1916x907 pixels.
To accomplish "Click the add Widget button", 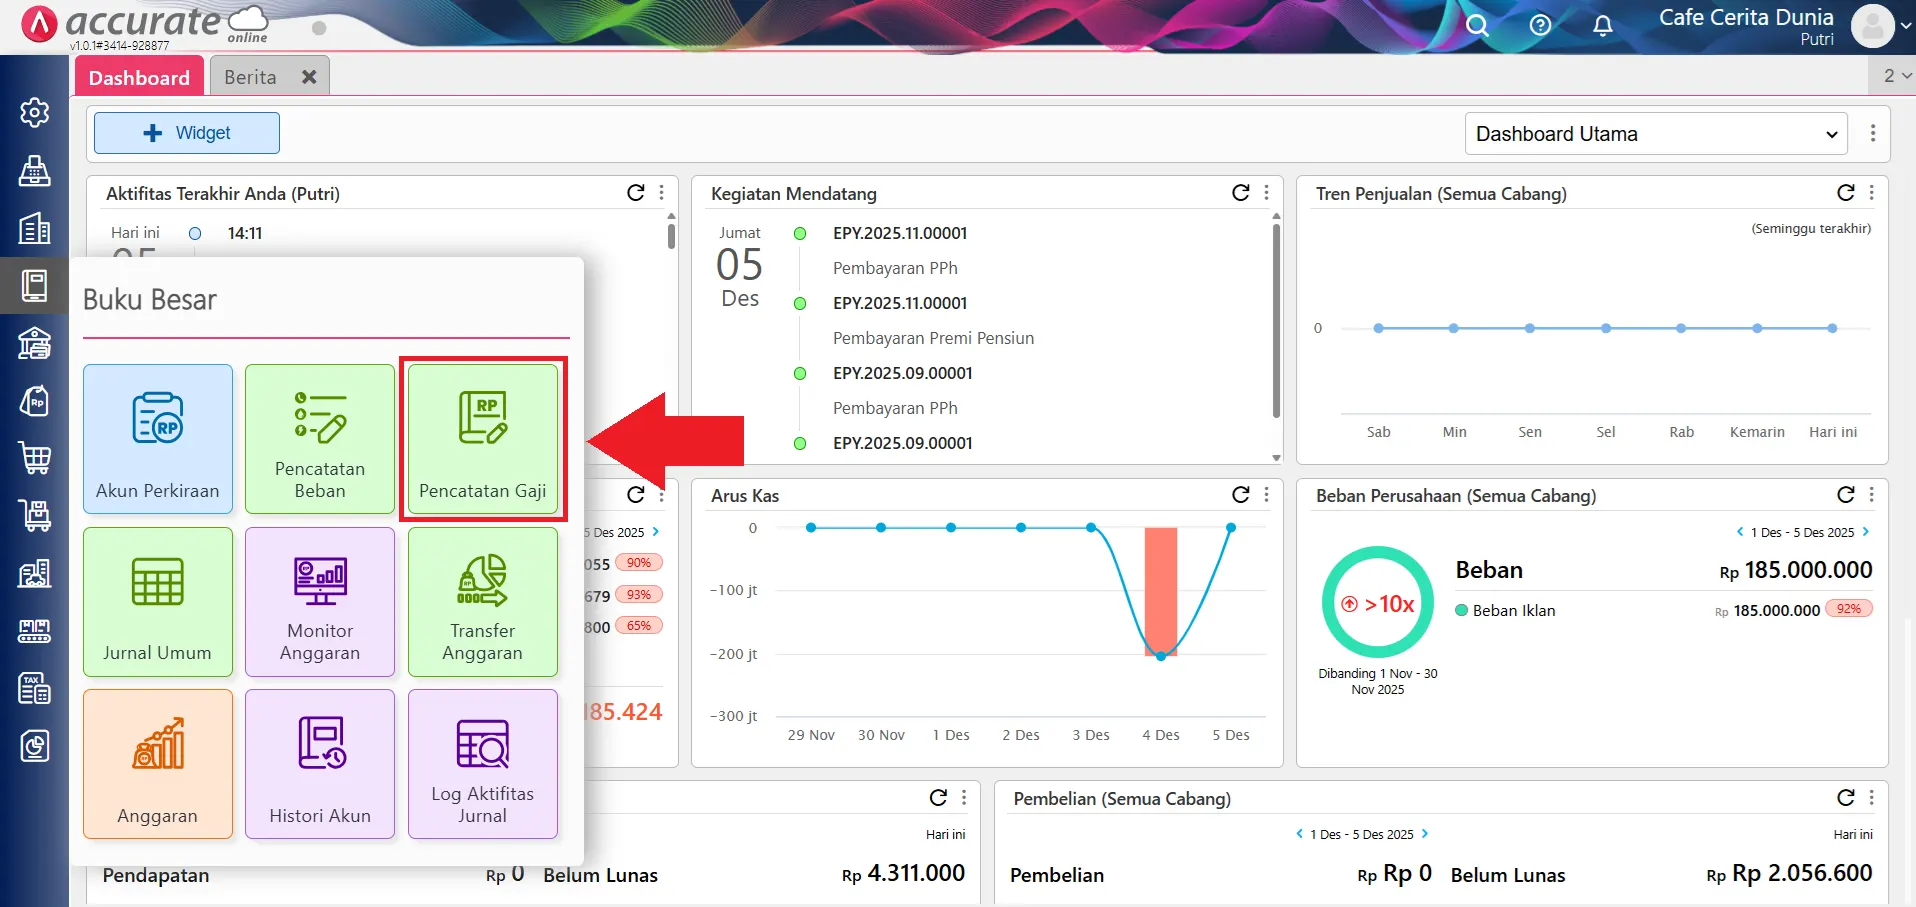I will pyautogui.click(x=187, y=133).
